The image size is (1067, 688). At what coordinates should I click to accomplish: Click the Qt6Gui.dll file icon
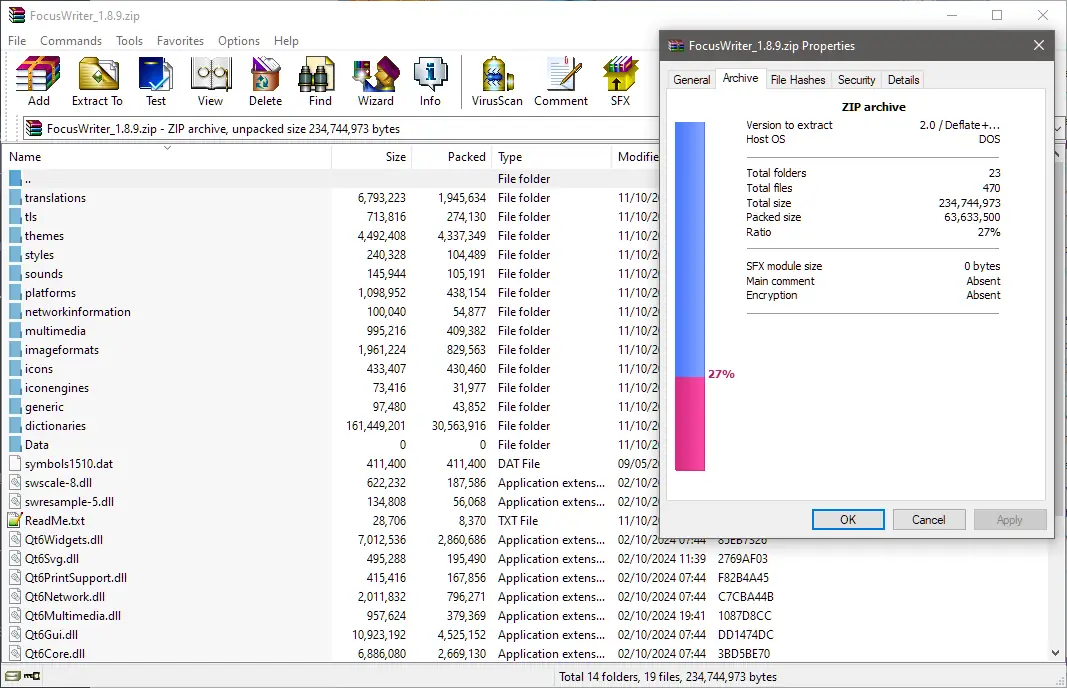point(15,634)
